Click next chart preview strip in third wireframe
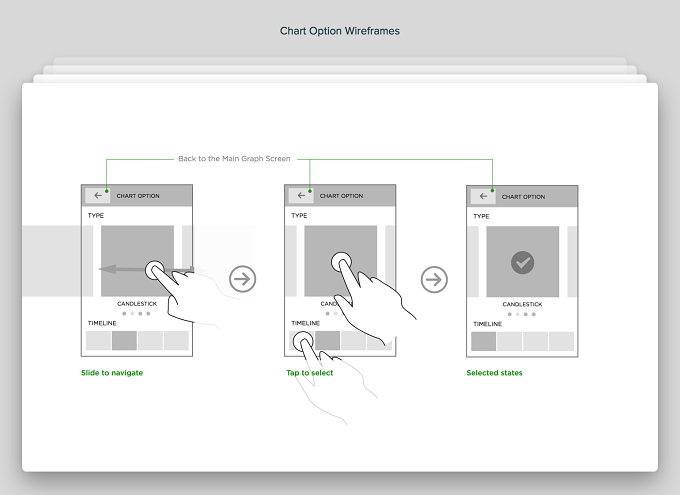Screen dimensions: 680x495 point(572,262)
